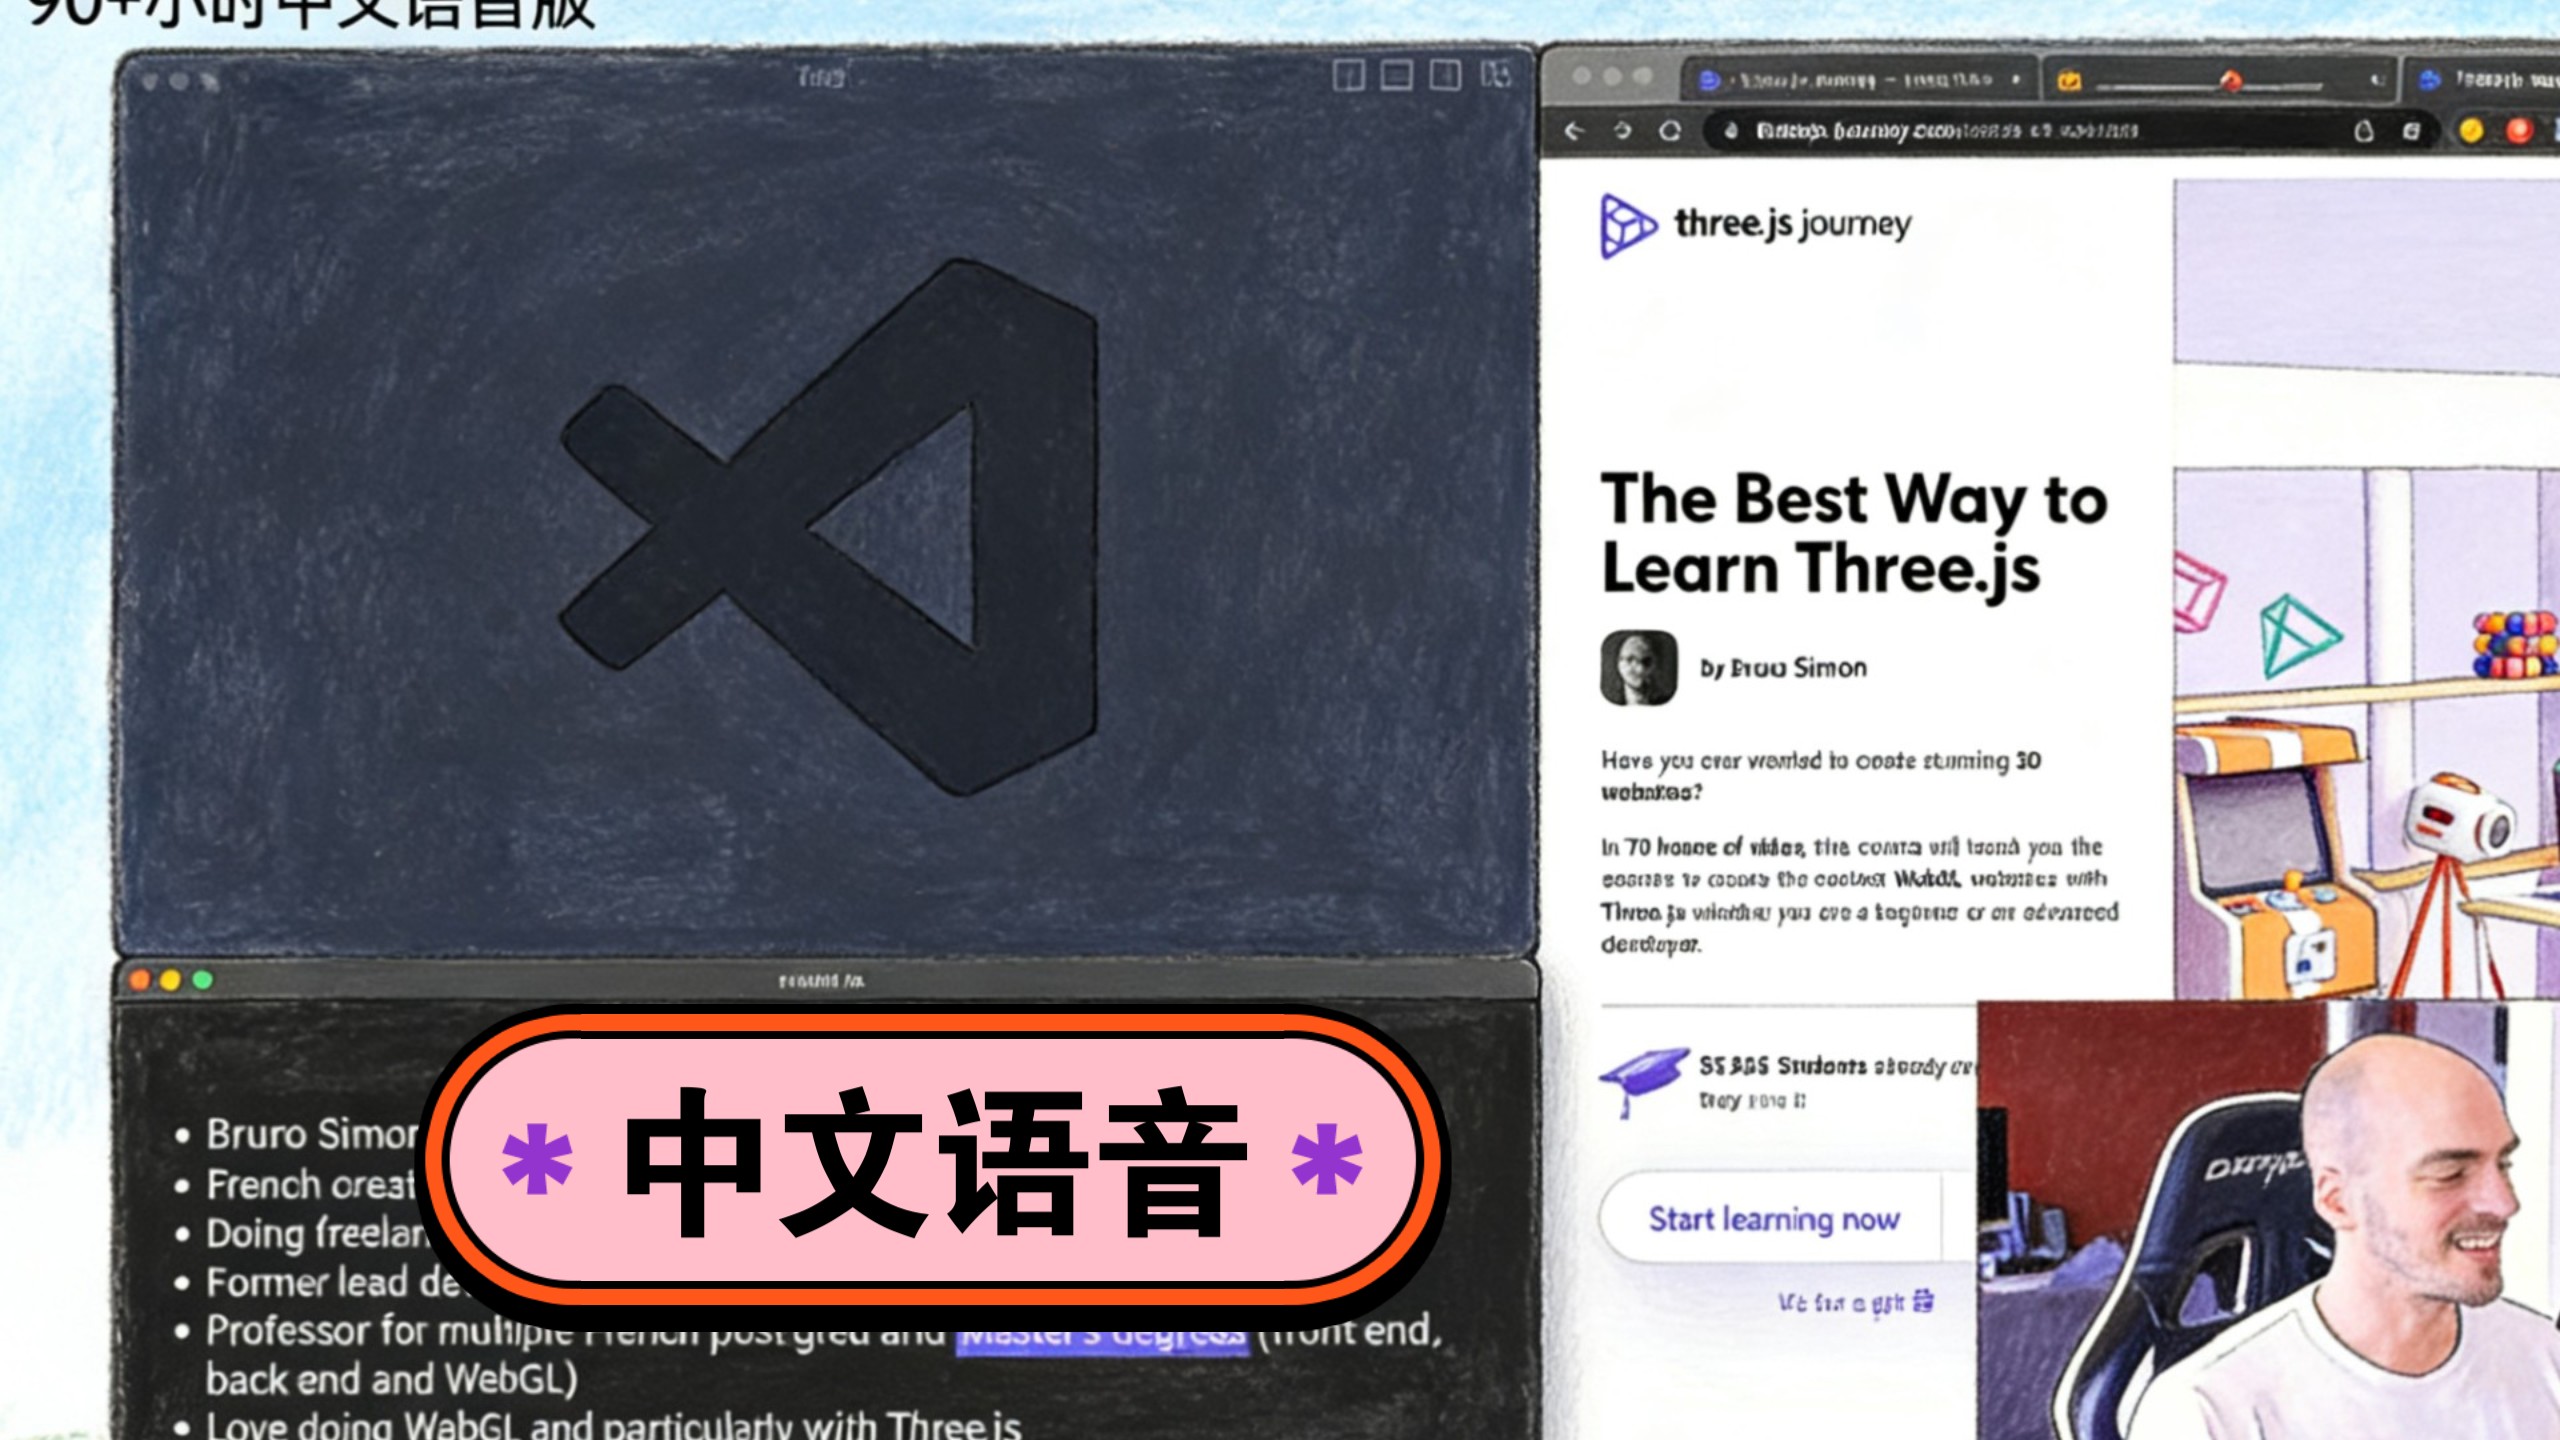Go forward in the browser
Viewport: 2560px width, 1440px height.
(1622, 131)
